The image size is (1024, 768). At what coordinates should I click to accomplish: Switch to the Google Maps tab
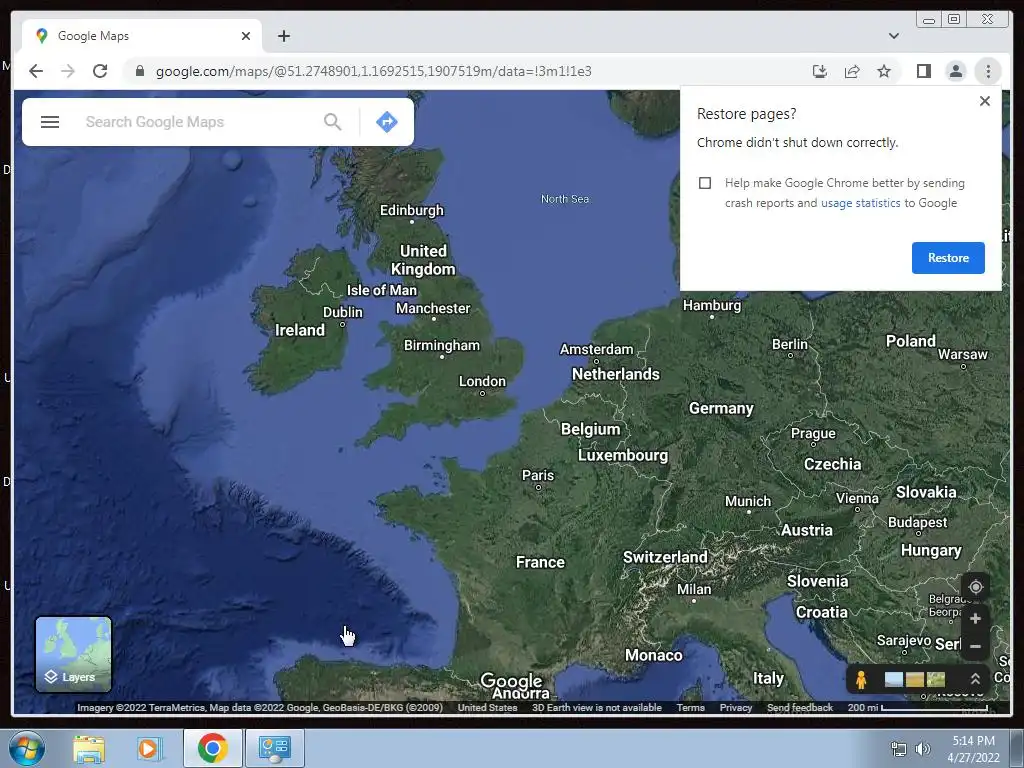coord(142,36)
